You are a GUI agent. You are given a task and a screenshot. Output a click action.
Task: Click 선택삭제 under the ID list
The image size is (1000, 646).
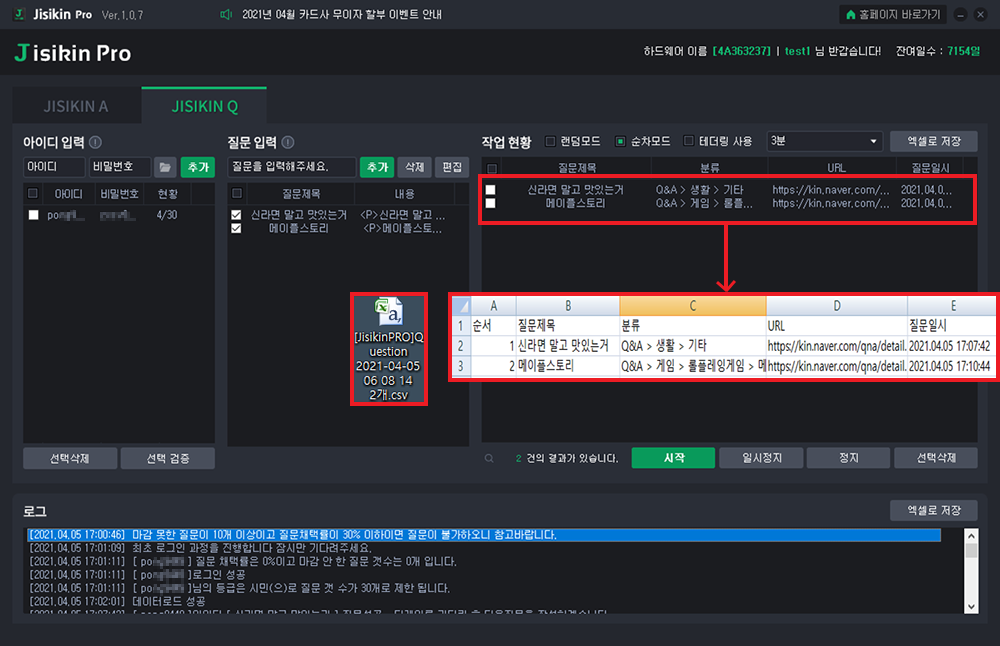click(70, 458)
